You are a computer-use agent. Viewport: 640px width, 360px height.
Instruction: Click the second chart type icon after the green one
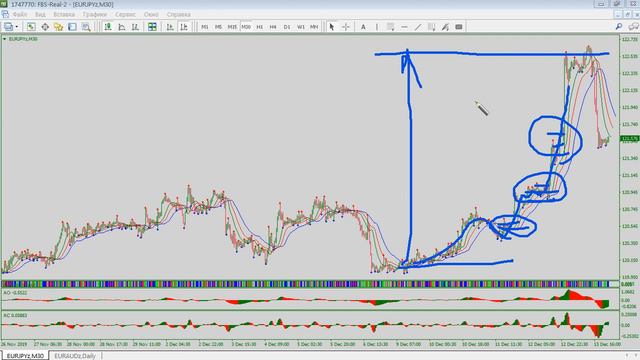click(x=122, y=27)
